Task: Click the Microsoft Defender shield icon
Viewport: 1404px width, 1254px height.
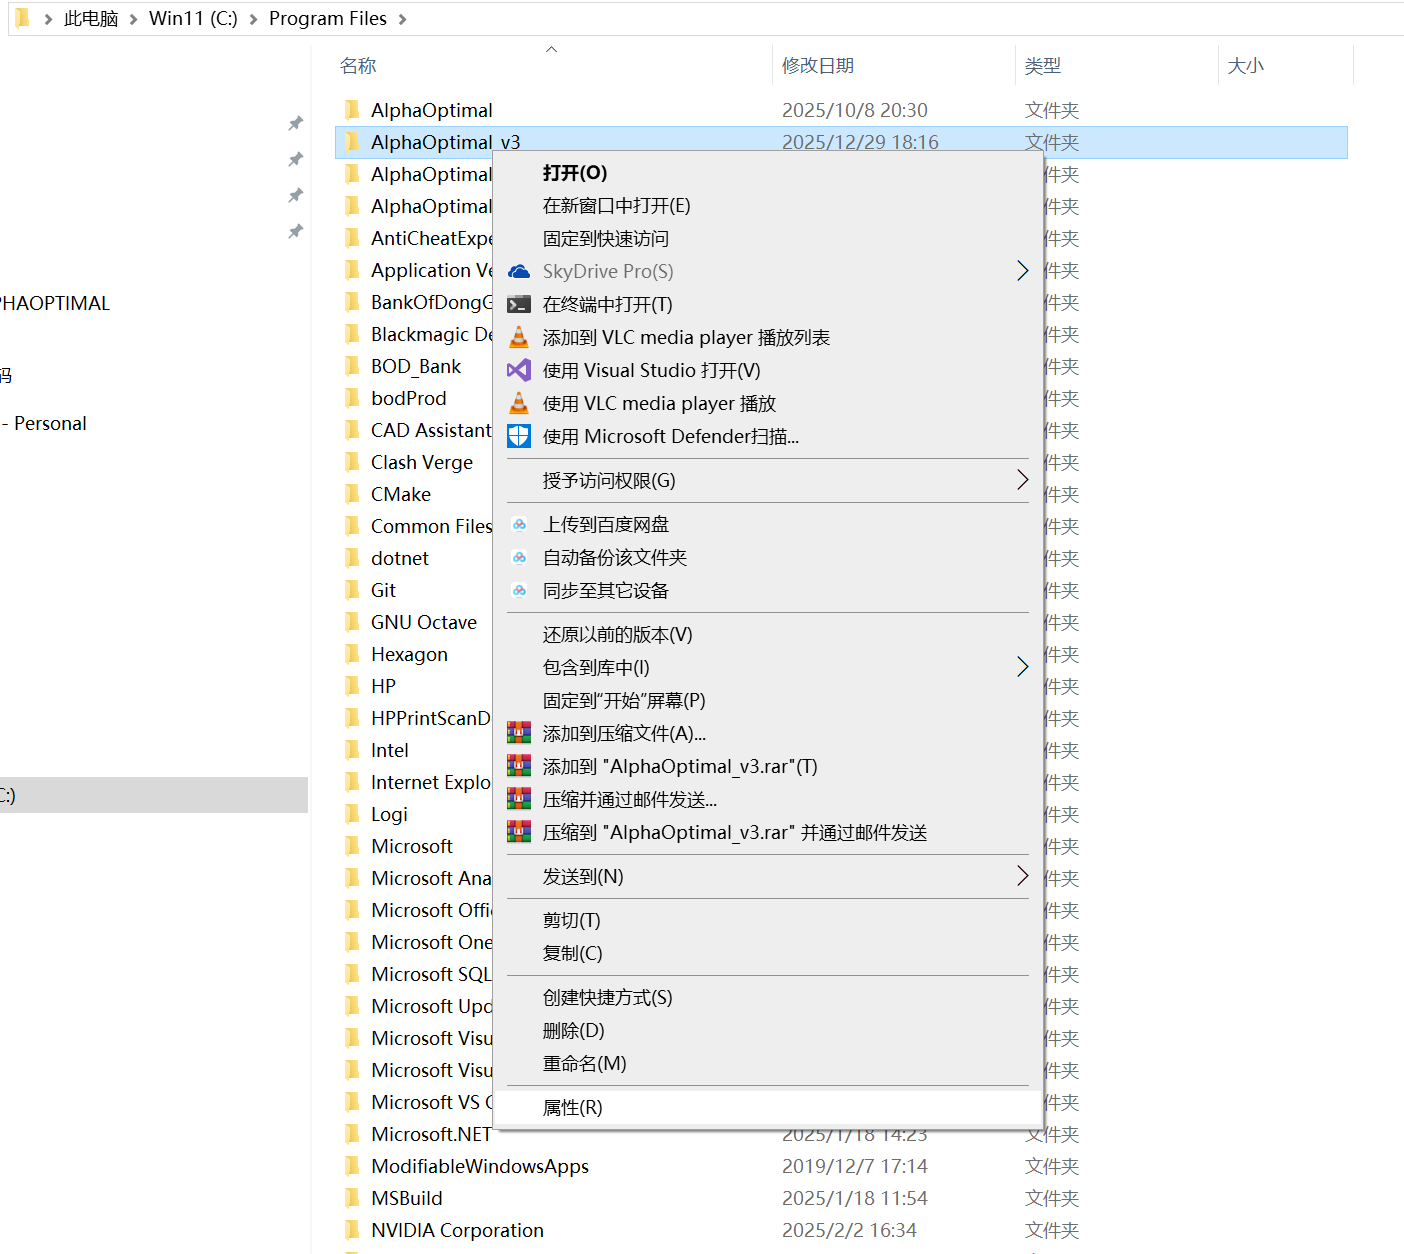Action: coord(519,437)
